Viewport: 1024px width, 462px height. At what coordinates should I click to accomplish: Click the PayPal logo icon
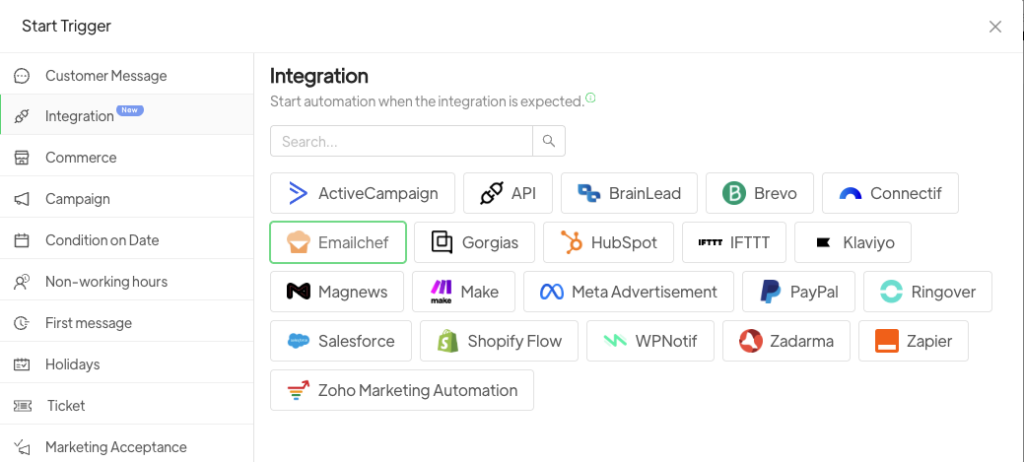click(x=770, y=291)
